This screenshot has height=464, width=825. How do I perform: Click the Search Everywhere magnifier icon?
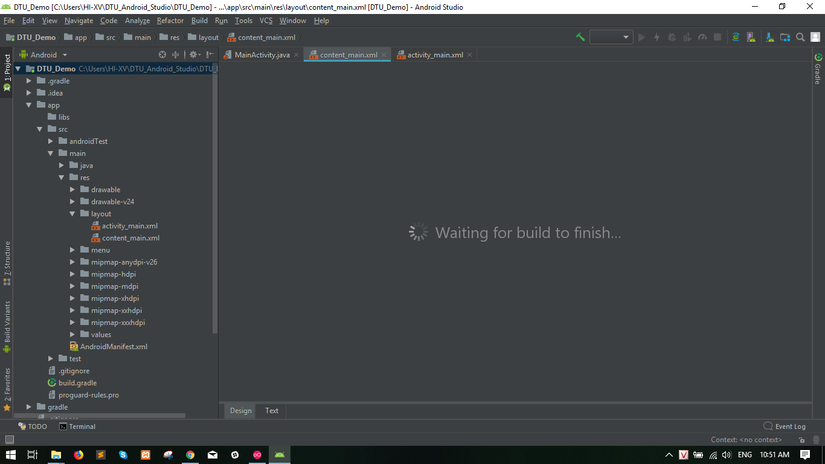[800, 37]
